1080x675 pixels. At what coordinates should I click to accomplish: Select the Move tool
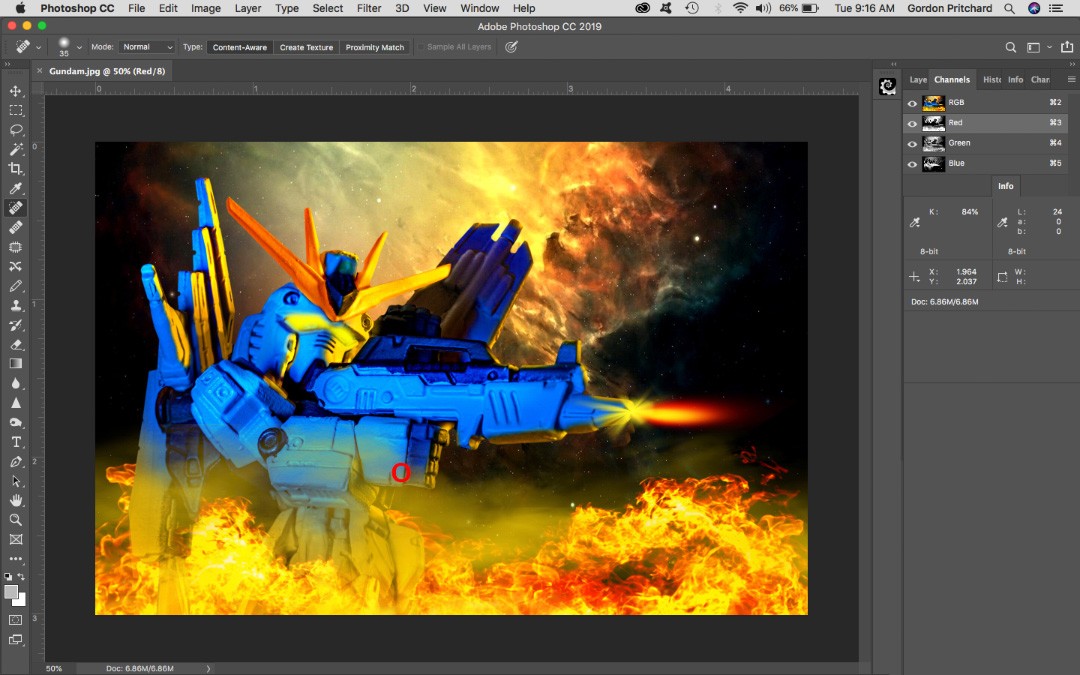(16, 91)
